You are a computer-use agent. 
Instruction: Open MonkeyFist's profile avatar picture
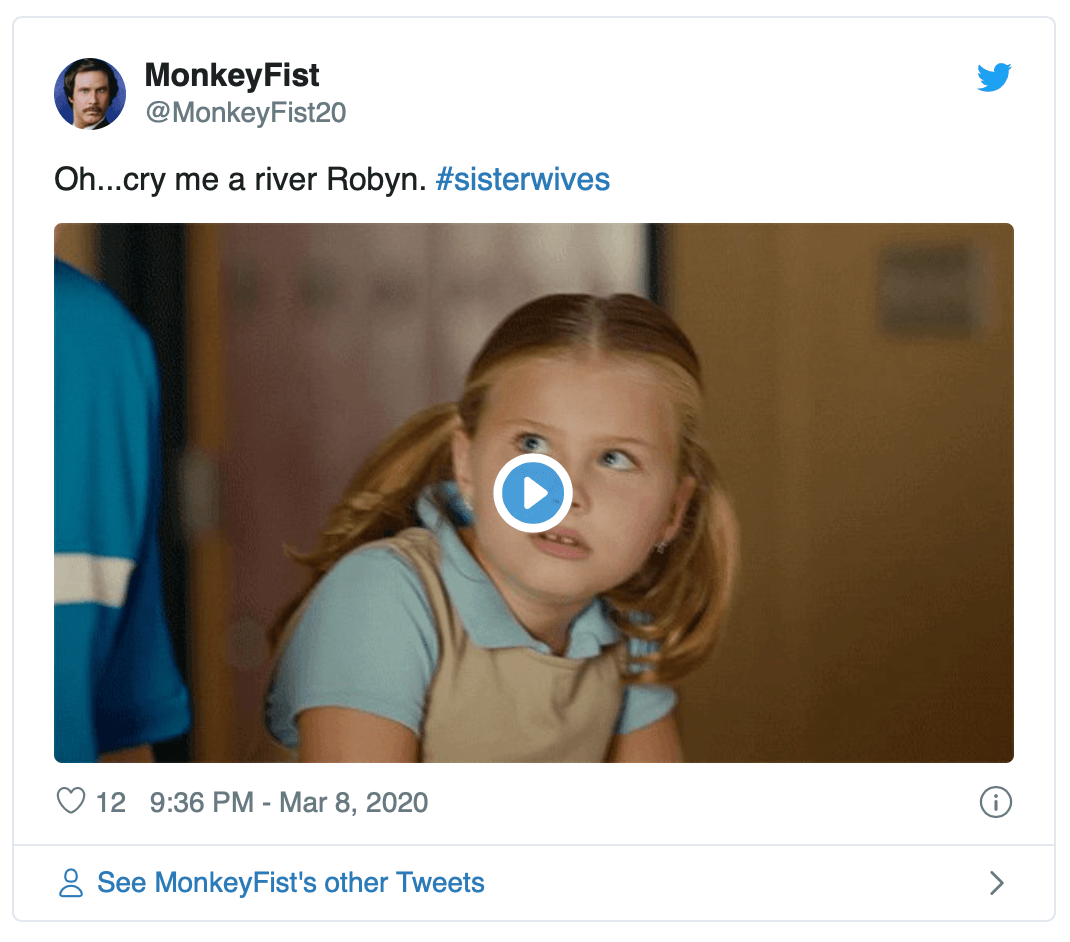[x=90, y=94]
